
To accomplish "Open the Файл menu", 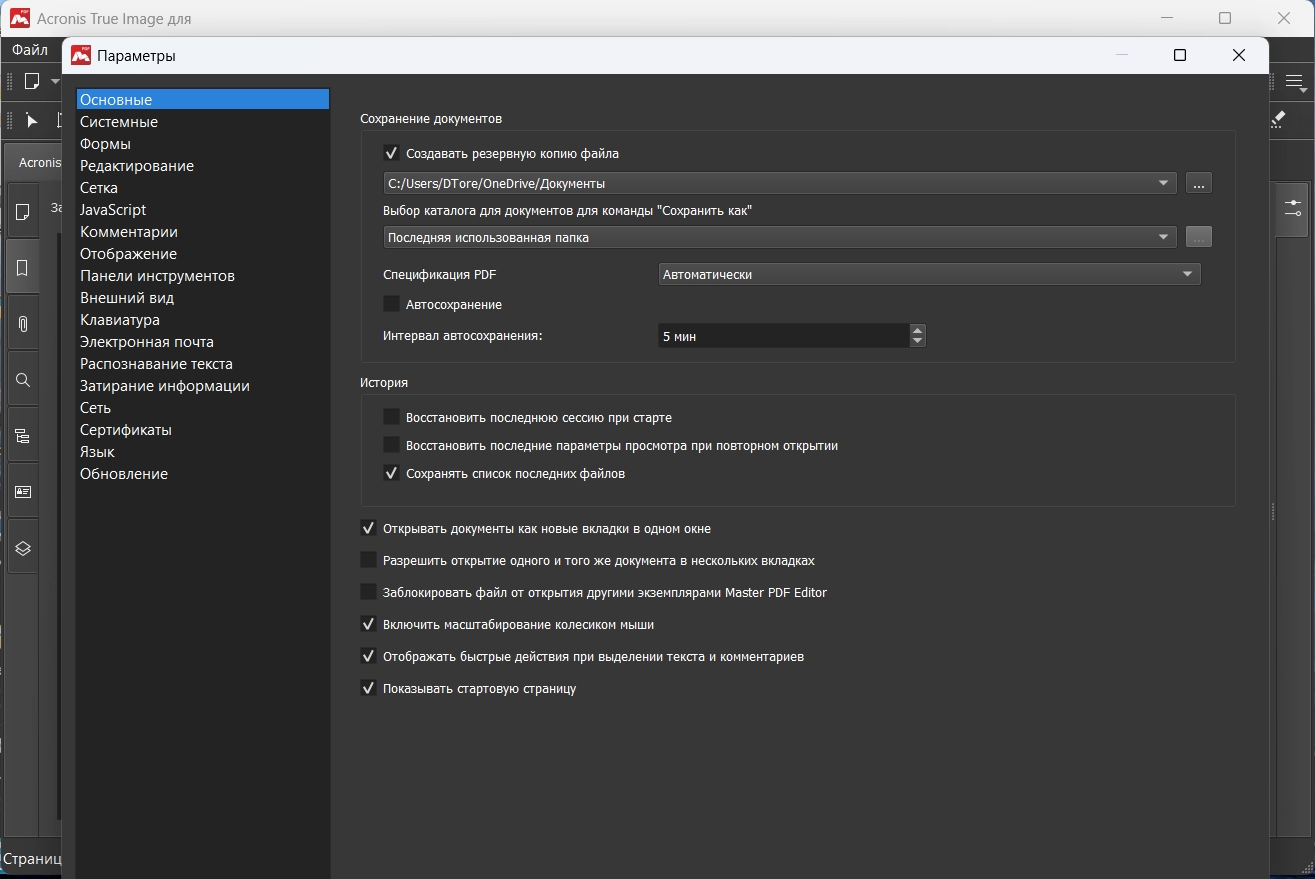I will tap(30, 50).
